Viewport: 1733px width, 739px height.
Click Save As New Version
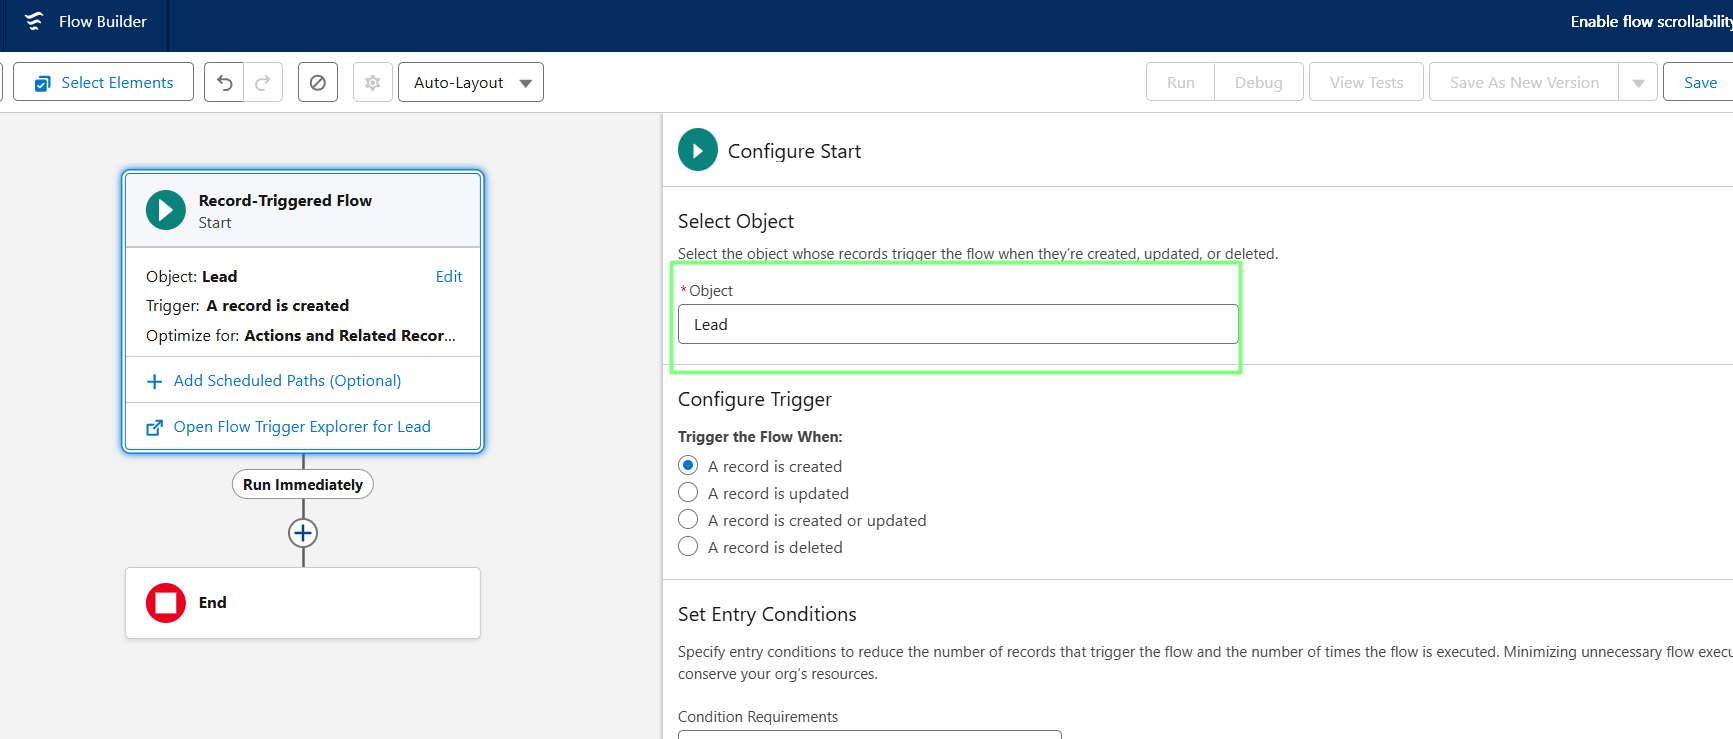point(1524,82)
